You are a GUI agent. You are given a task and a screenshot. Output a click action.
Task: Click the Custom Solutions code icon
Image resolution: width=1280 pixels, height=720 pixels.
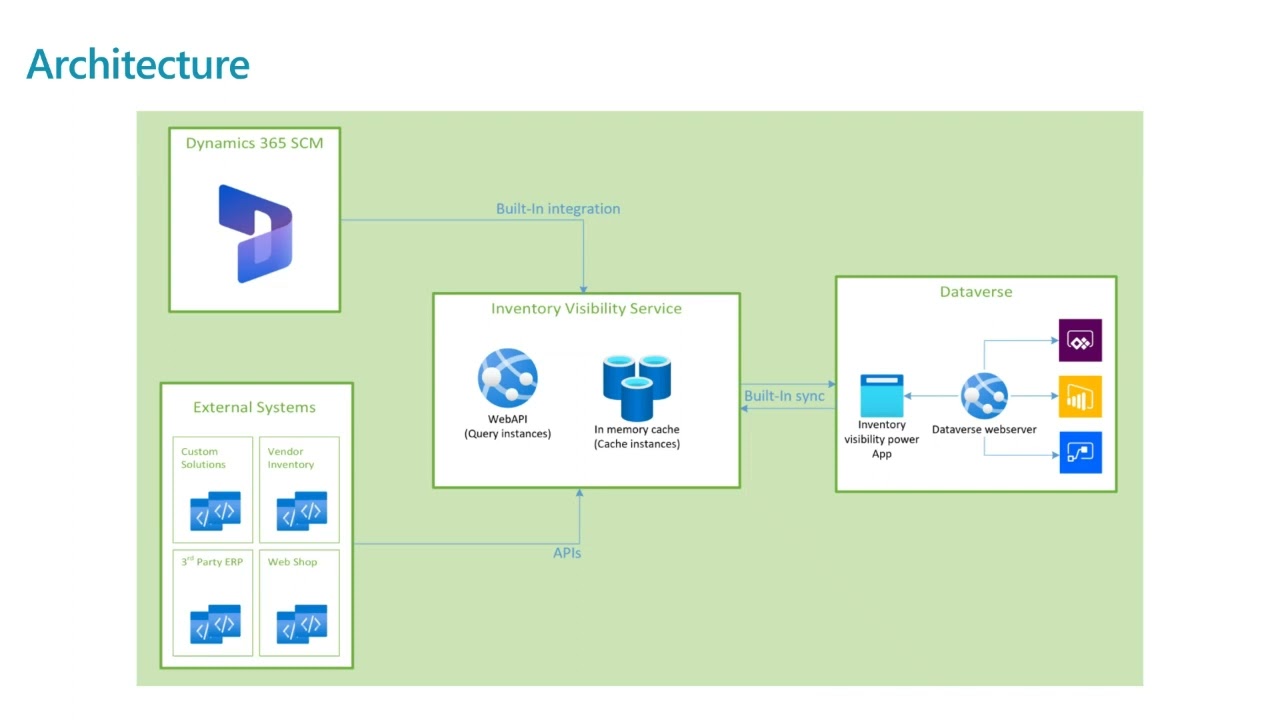215,511
